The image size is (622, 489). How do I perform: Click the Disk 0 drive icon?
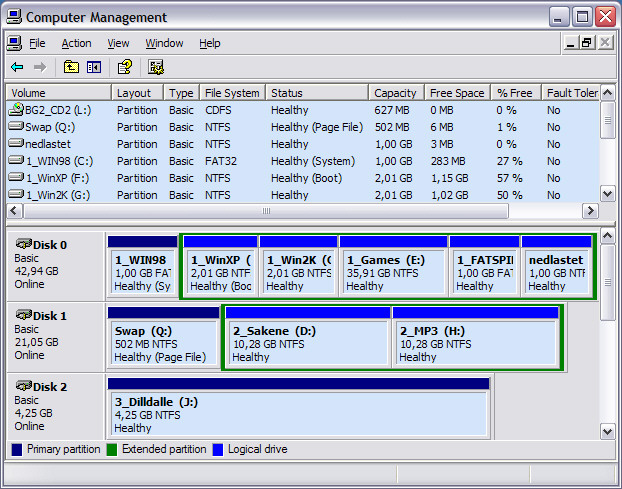24,244
